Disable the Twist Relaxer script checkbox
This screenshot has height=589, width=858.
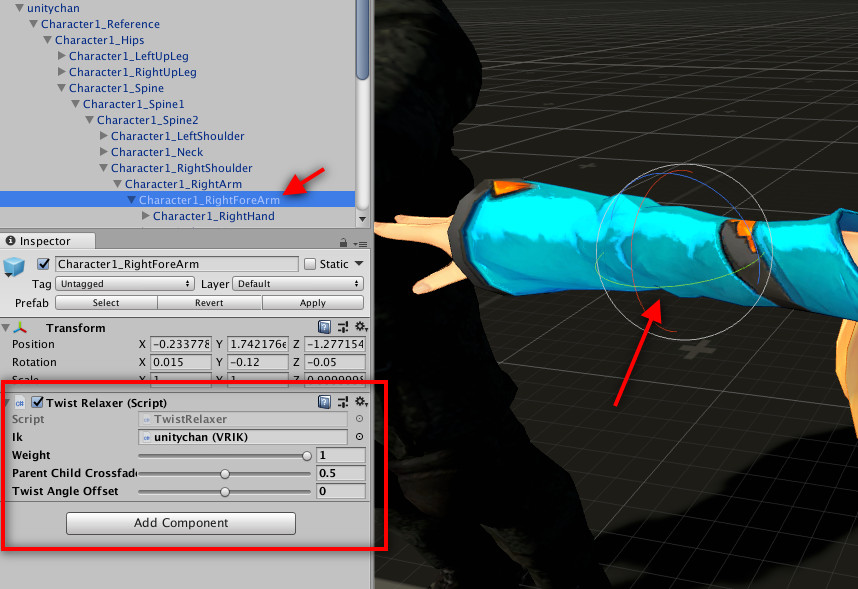point(37,402)
